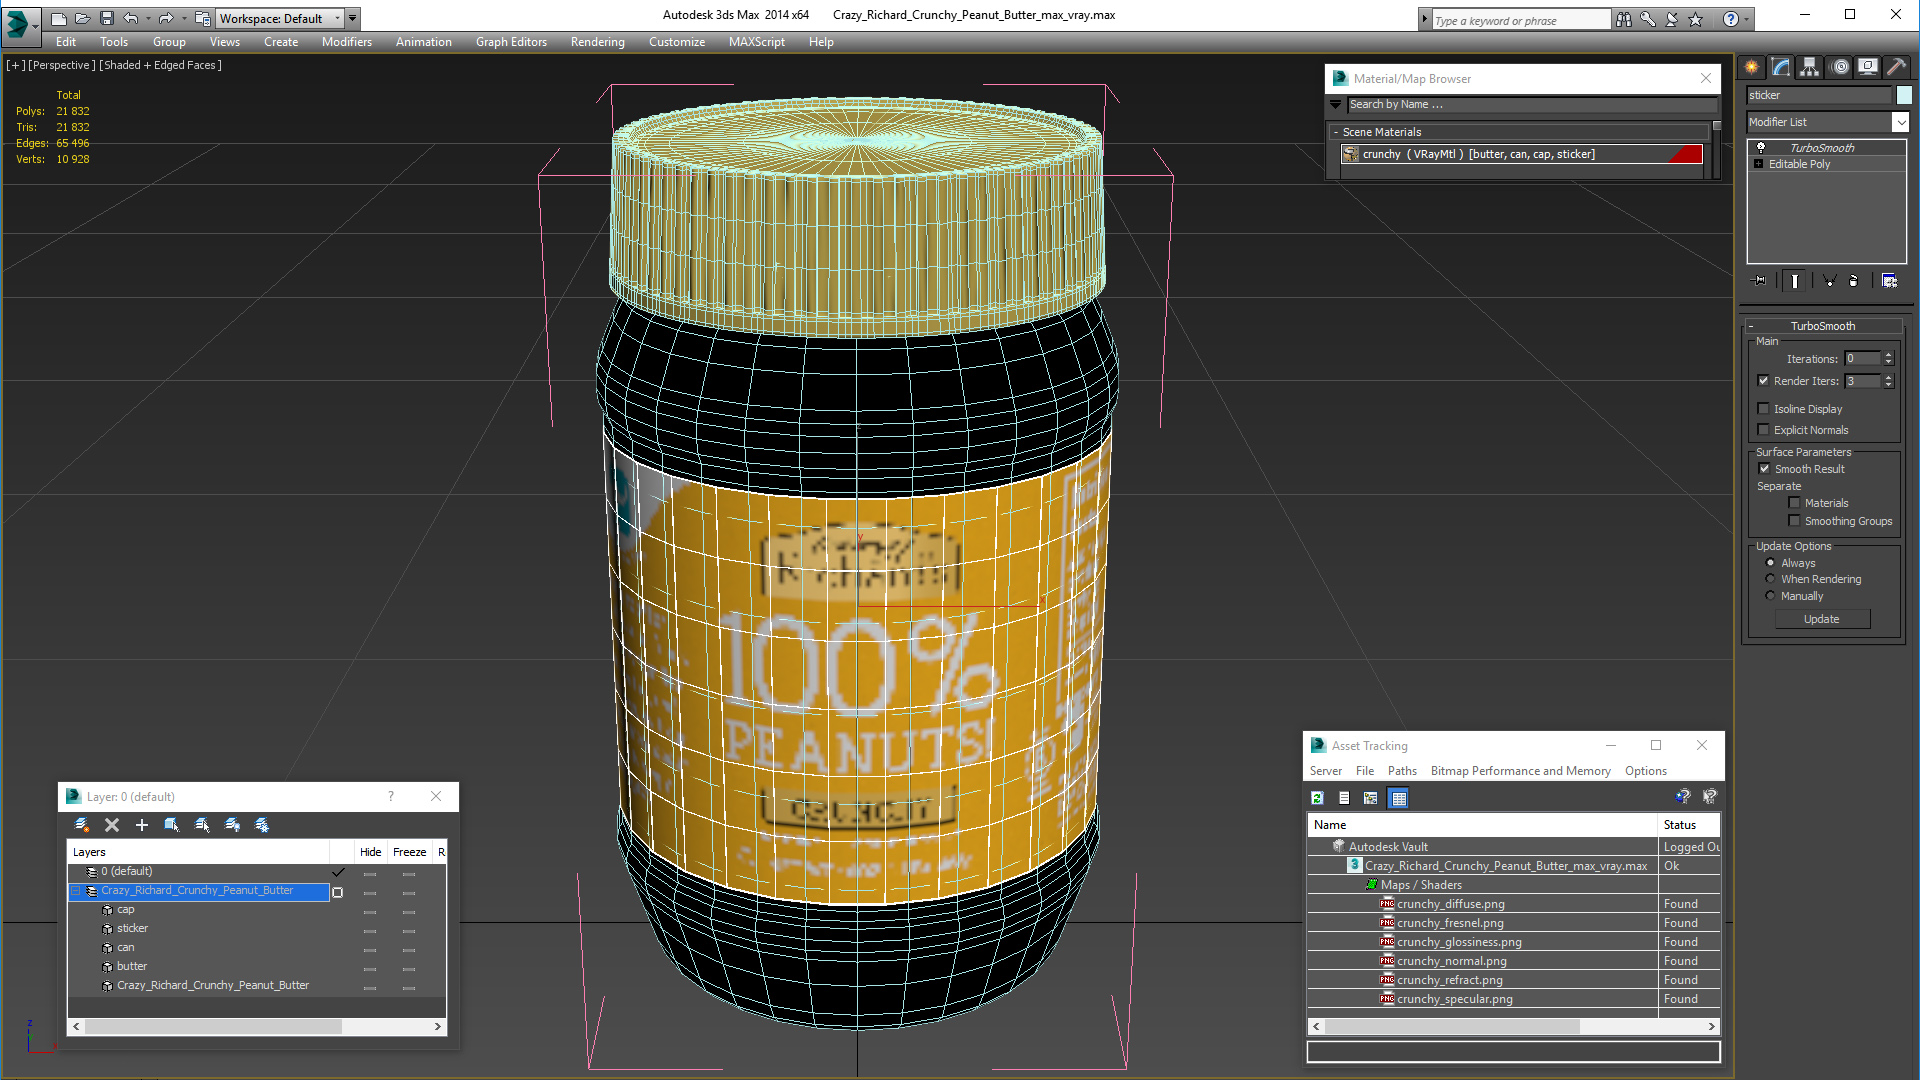Click the Pin Stack icon
Image resolution: width=1920 pixels, height=1080 pixels.
tap(1760, 281)
